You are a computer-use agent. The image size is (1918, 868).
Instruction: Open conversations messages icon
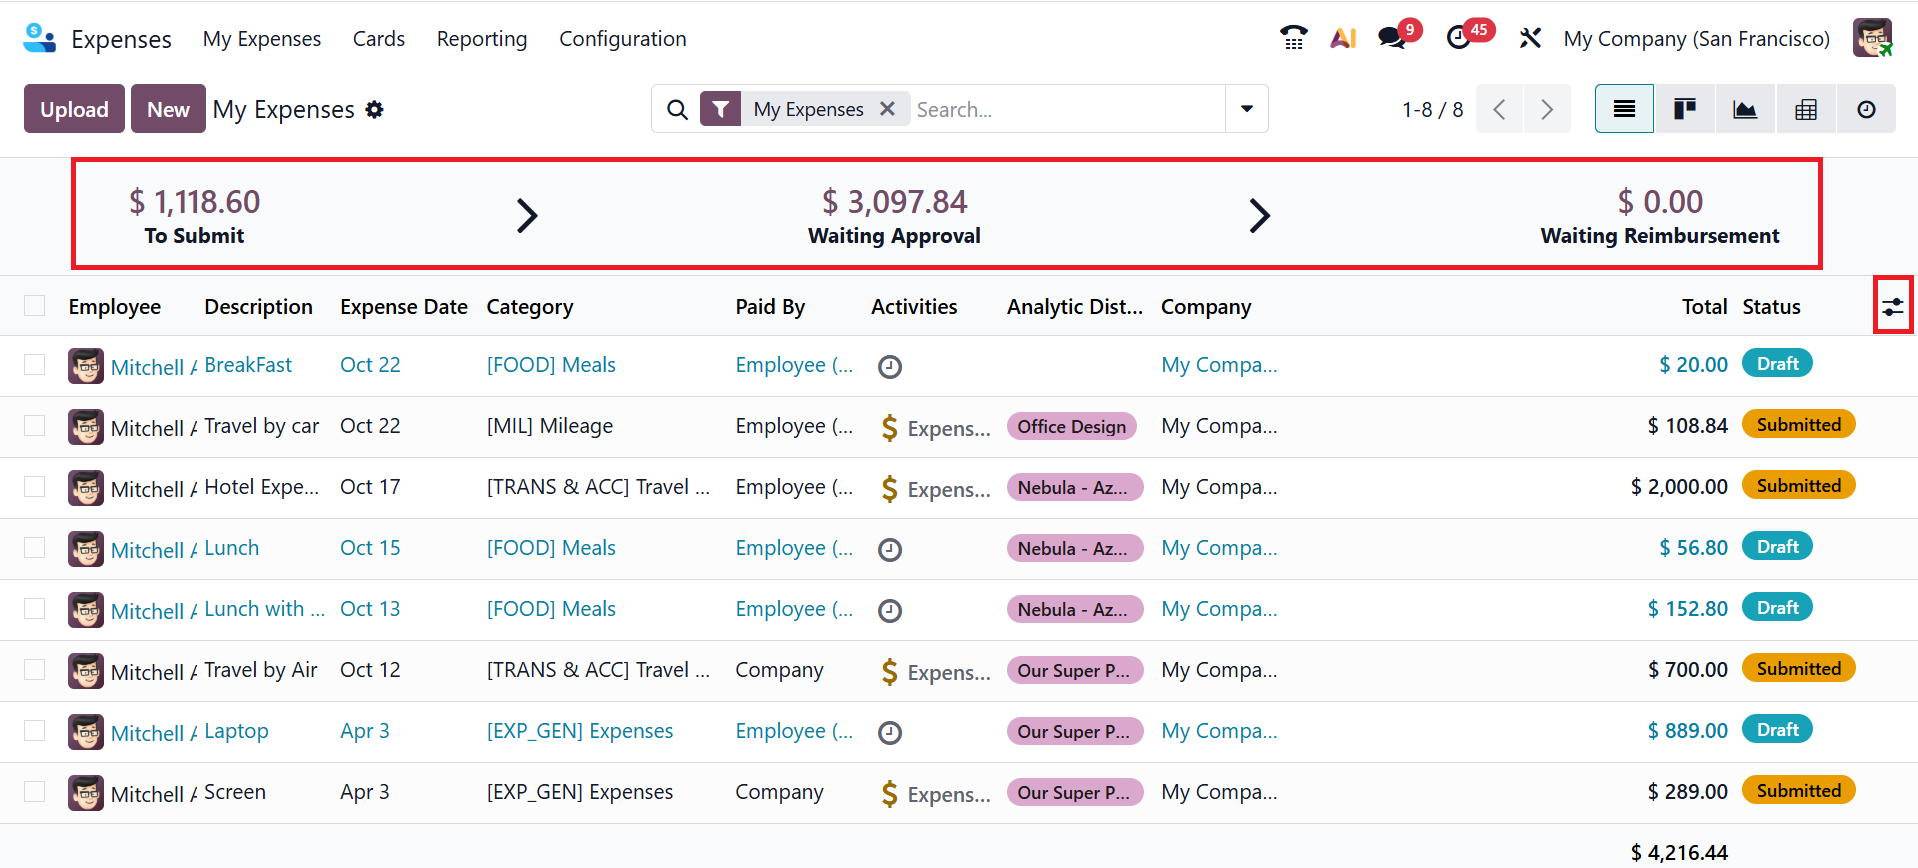click(1392, 38)
